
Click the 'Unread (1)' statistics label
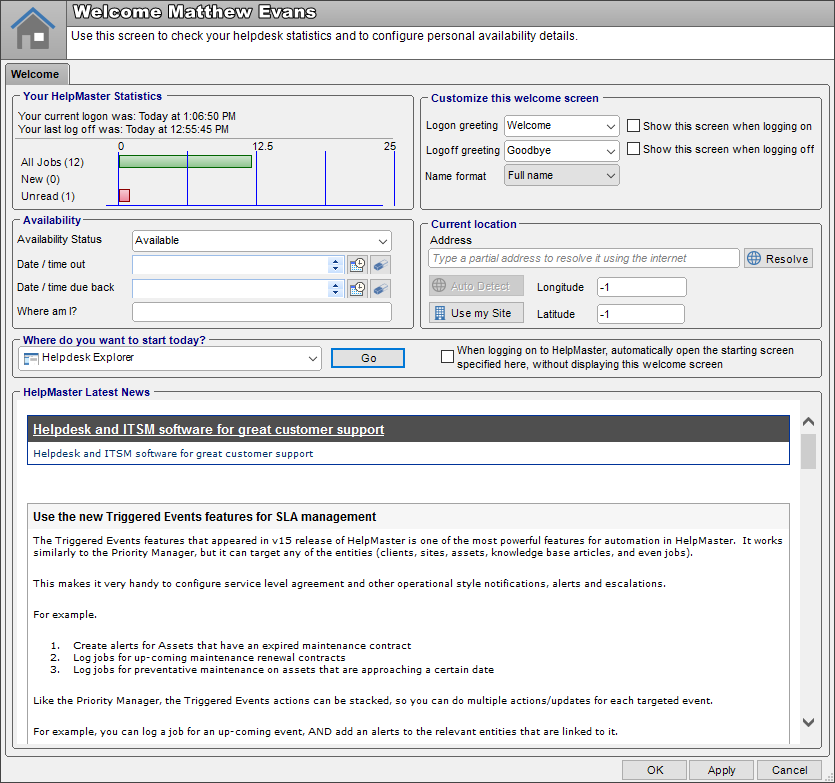[48, 197]
